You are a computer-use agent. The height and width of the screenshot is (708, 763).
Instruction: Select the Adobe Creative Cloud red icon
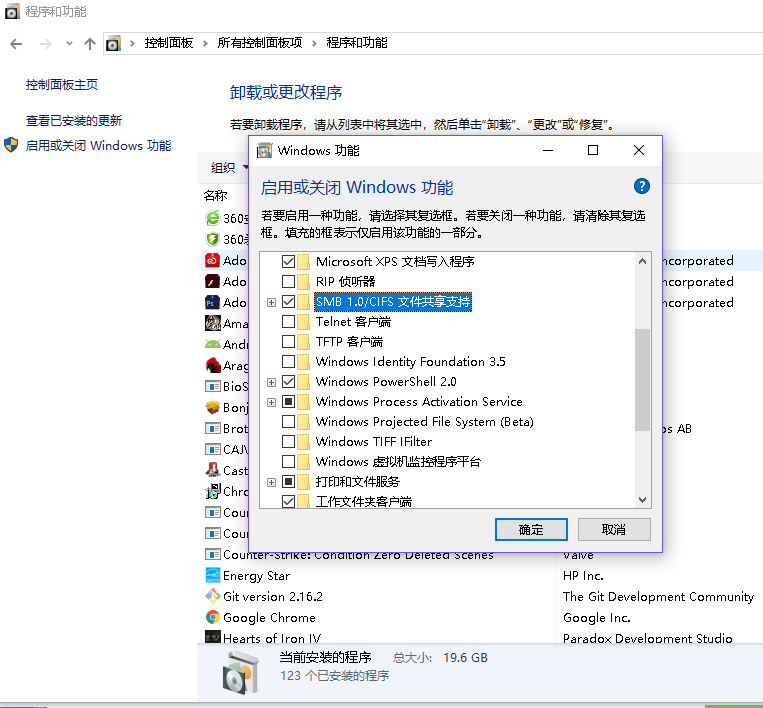[213, 260]
